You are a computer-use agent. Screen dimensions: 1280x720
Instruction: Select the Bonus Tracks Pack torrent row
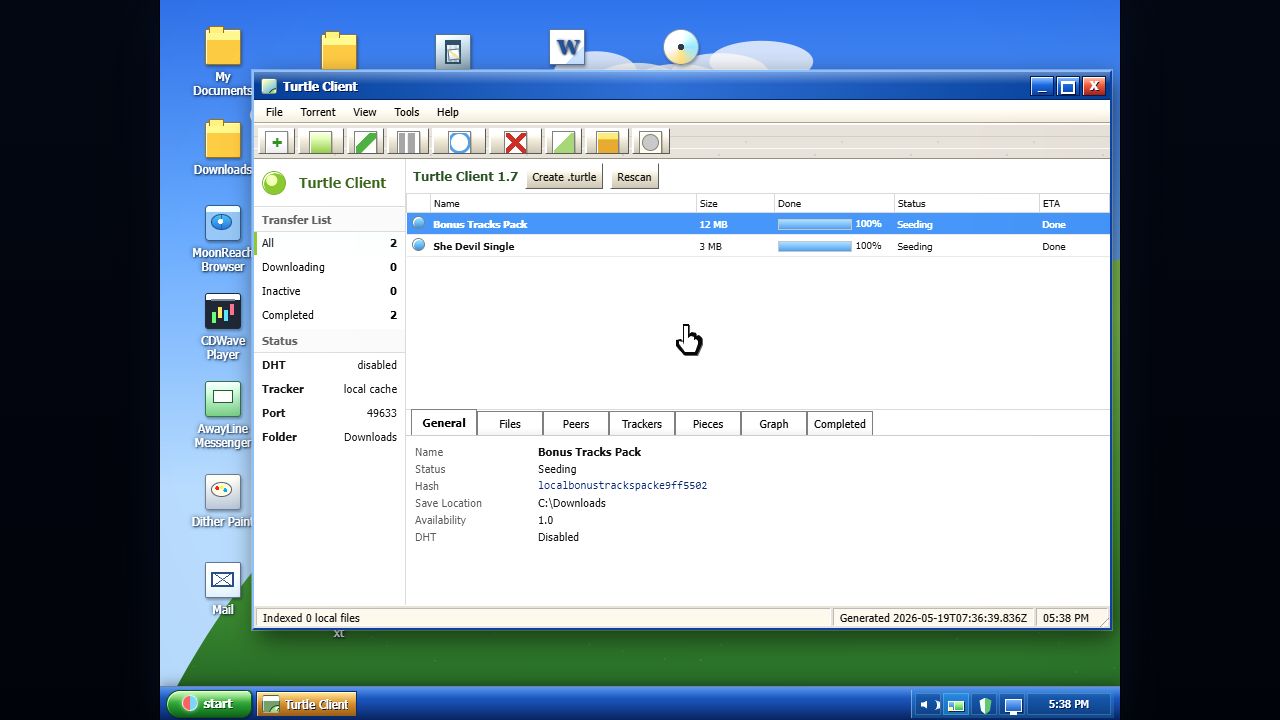(758, 224)
